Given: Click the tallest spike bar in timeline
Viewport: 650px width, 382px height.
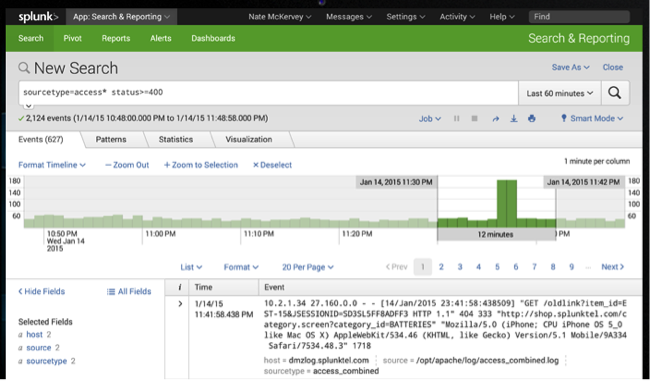Looking at the screenshot, I should [507, 203].
